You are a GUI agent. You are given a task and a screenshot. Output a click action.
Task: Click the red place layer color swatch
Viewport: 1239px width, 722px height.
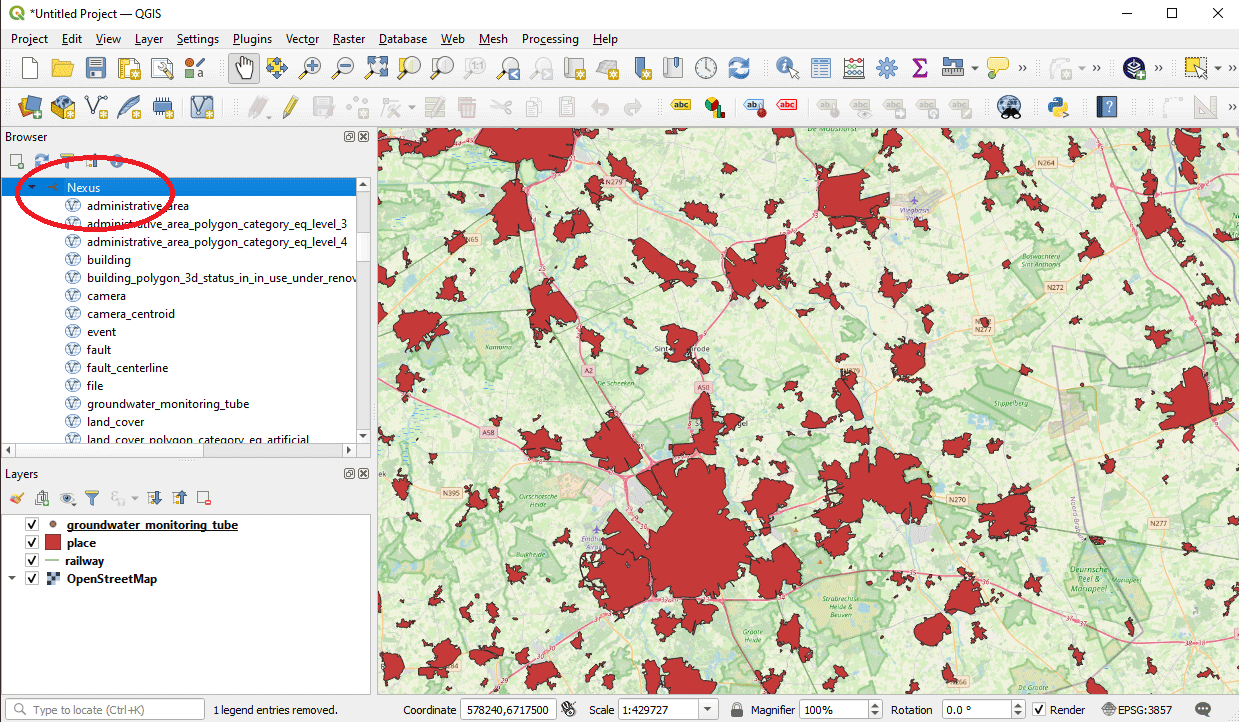(54, 543)
